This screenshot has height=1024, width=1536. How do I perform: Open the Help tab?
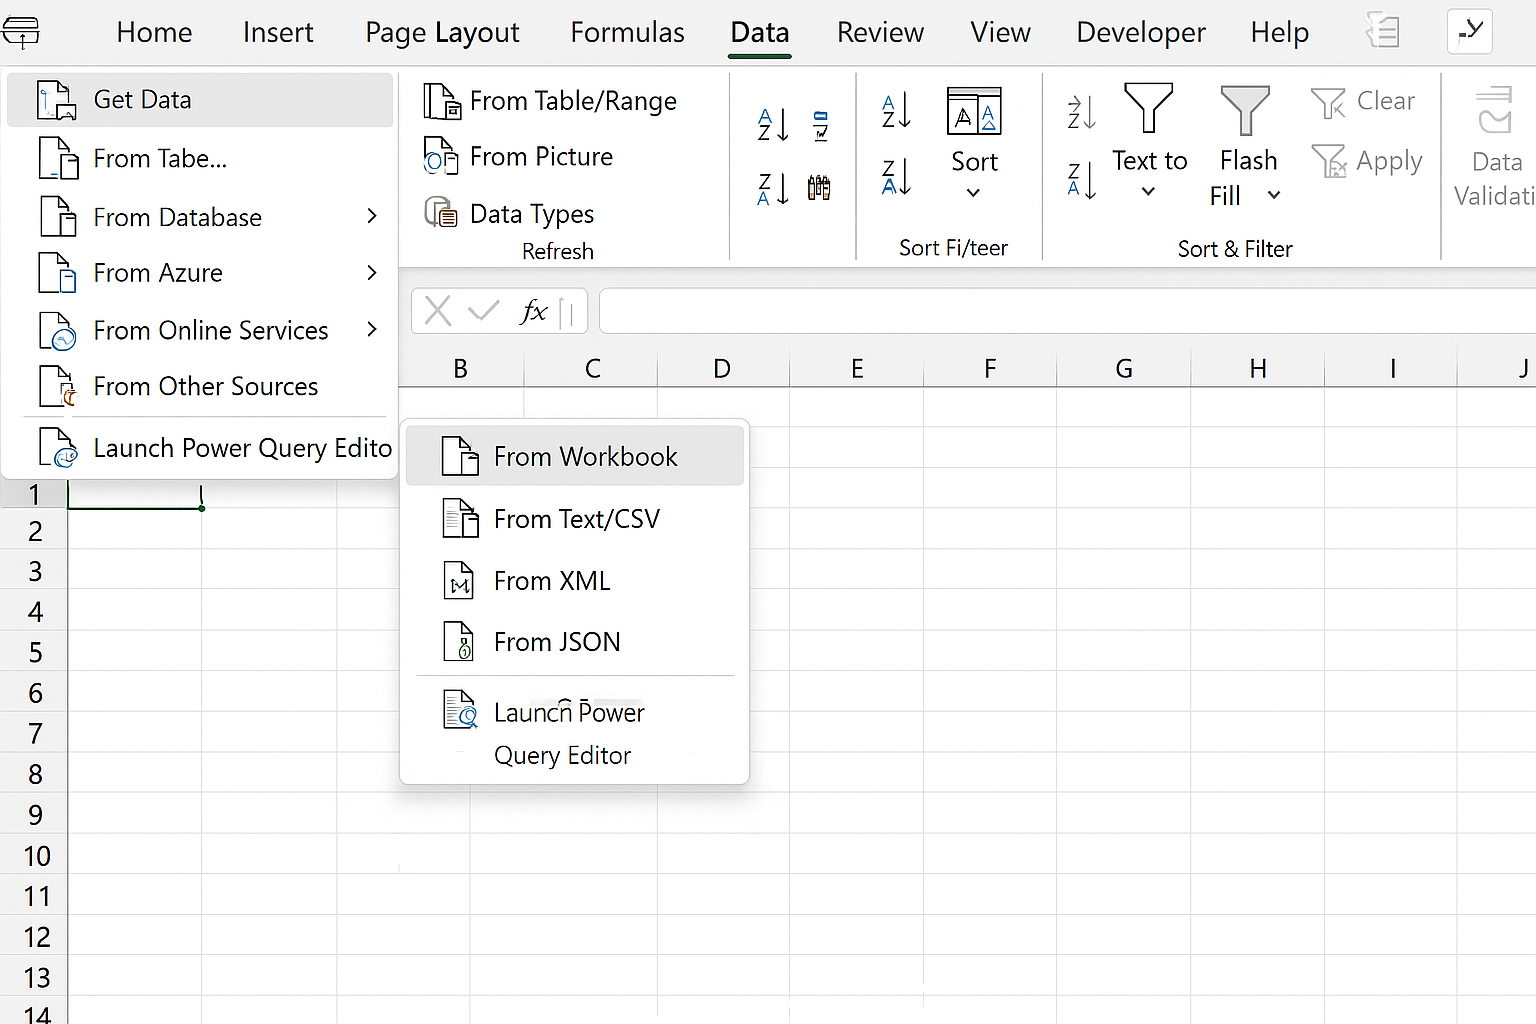click(1279, 33)
